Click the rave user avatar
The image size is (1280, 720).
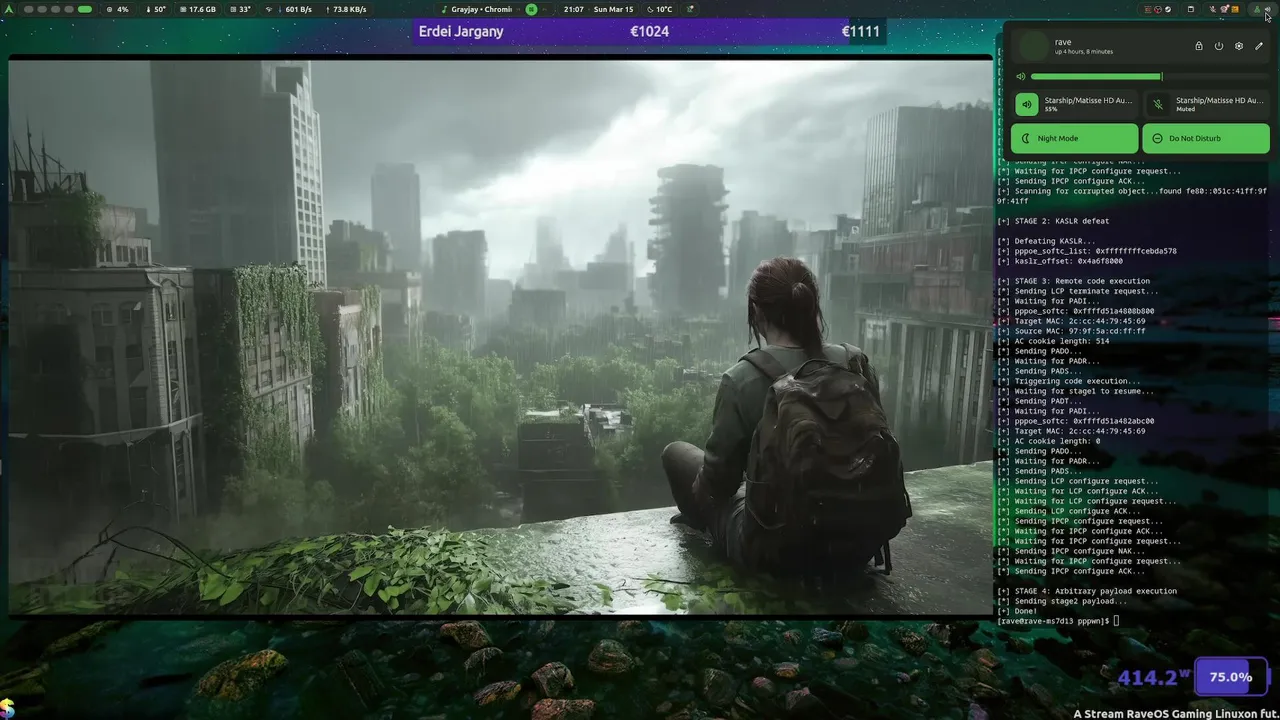click(1034, 46)
